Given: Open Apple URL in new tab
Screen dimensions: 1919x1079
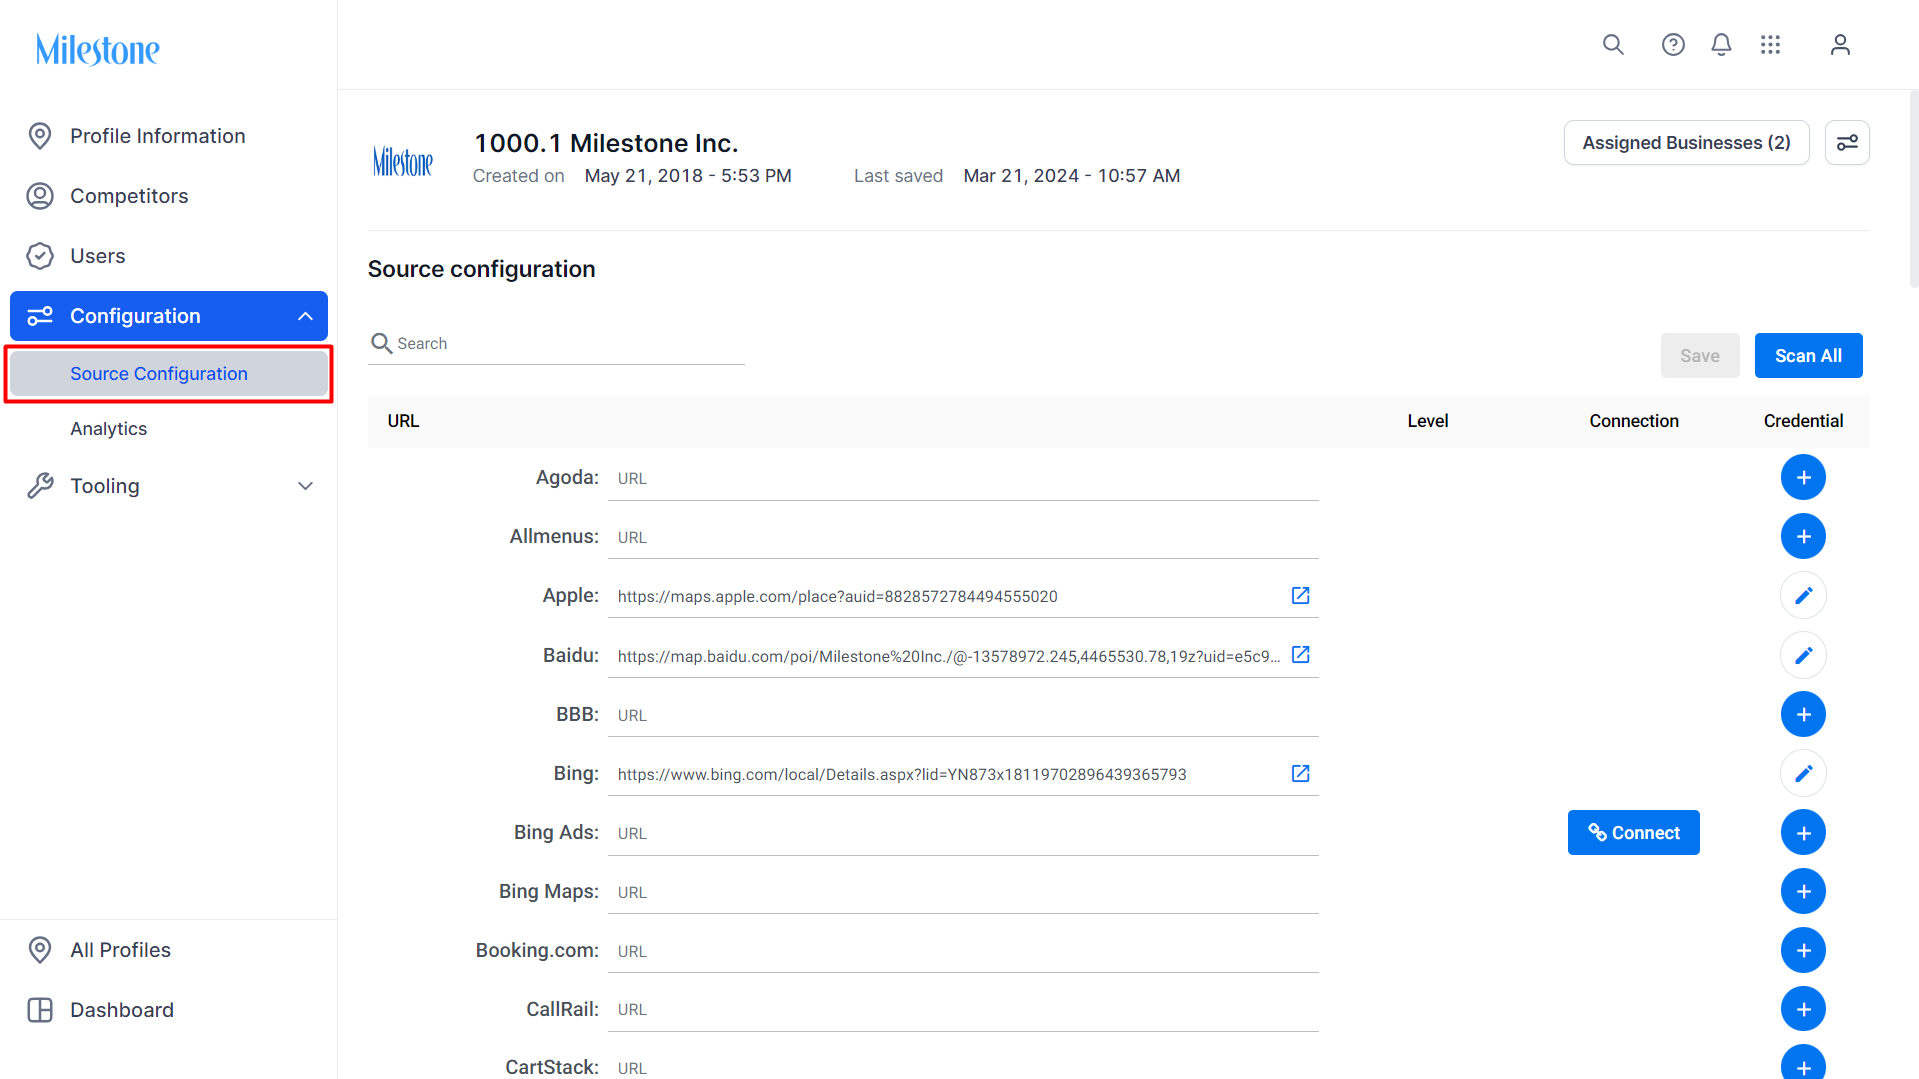Looking at the screenshot, I should point(1300,596).
